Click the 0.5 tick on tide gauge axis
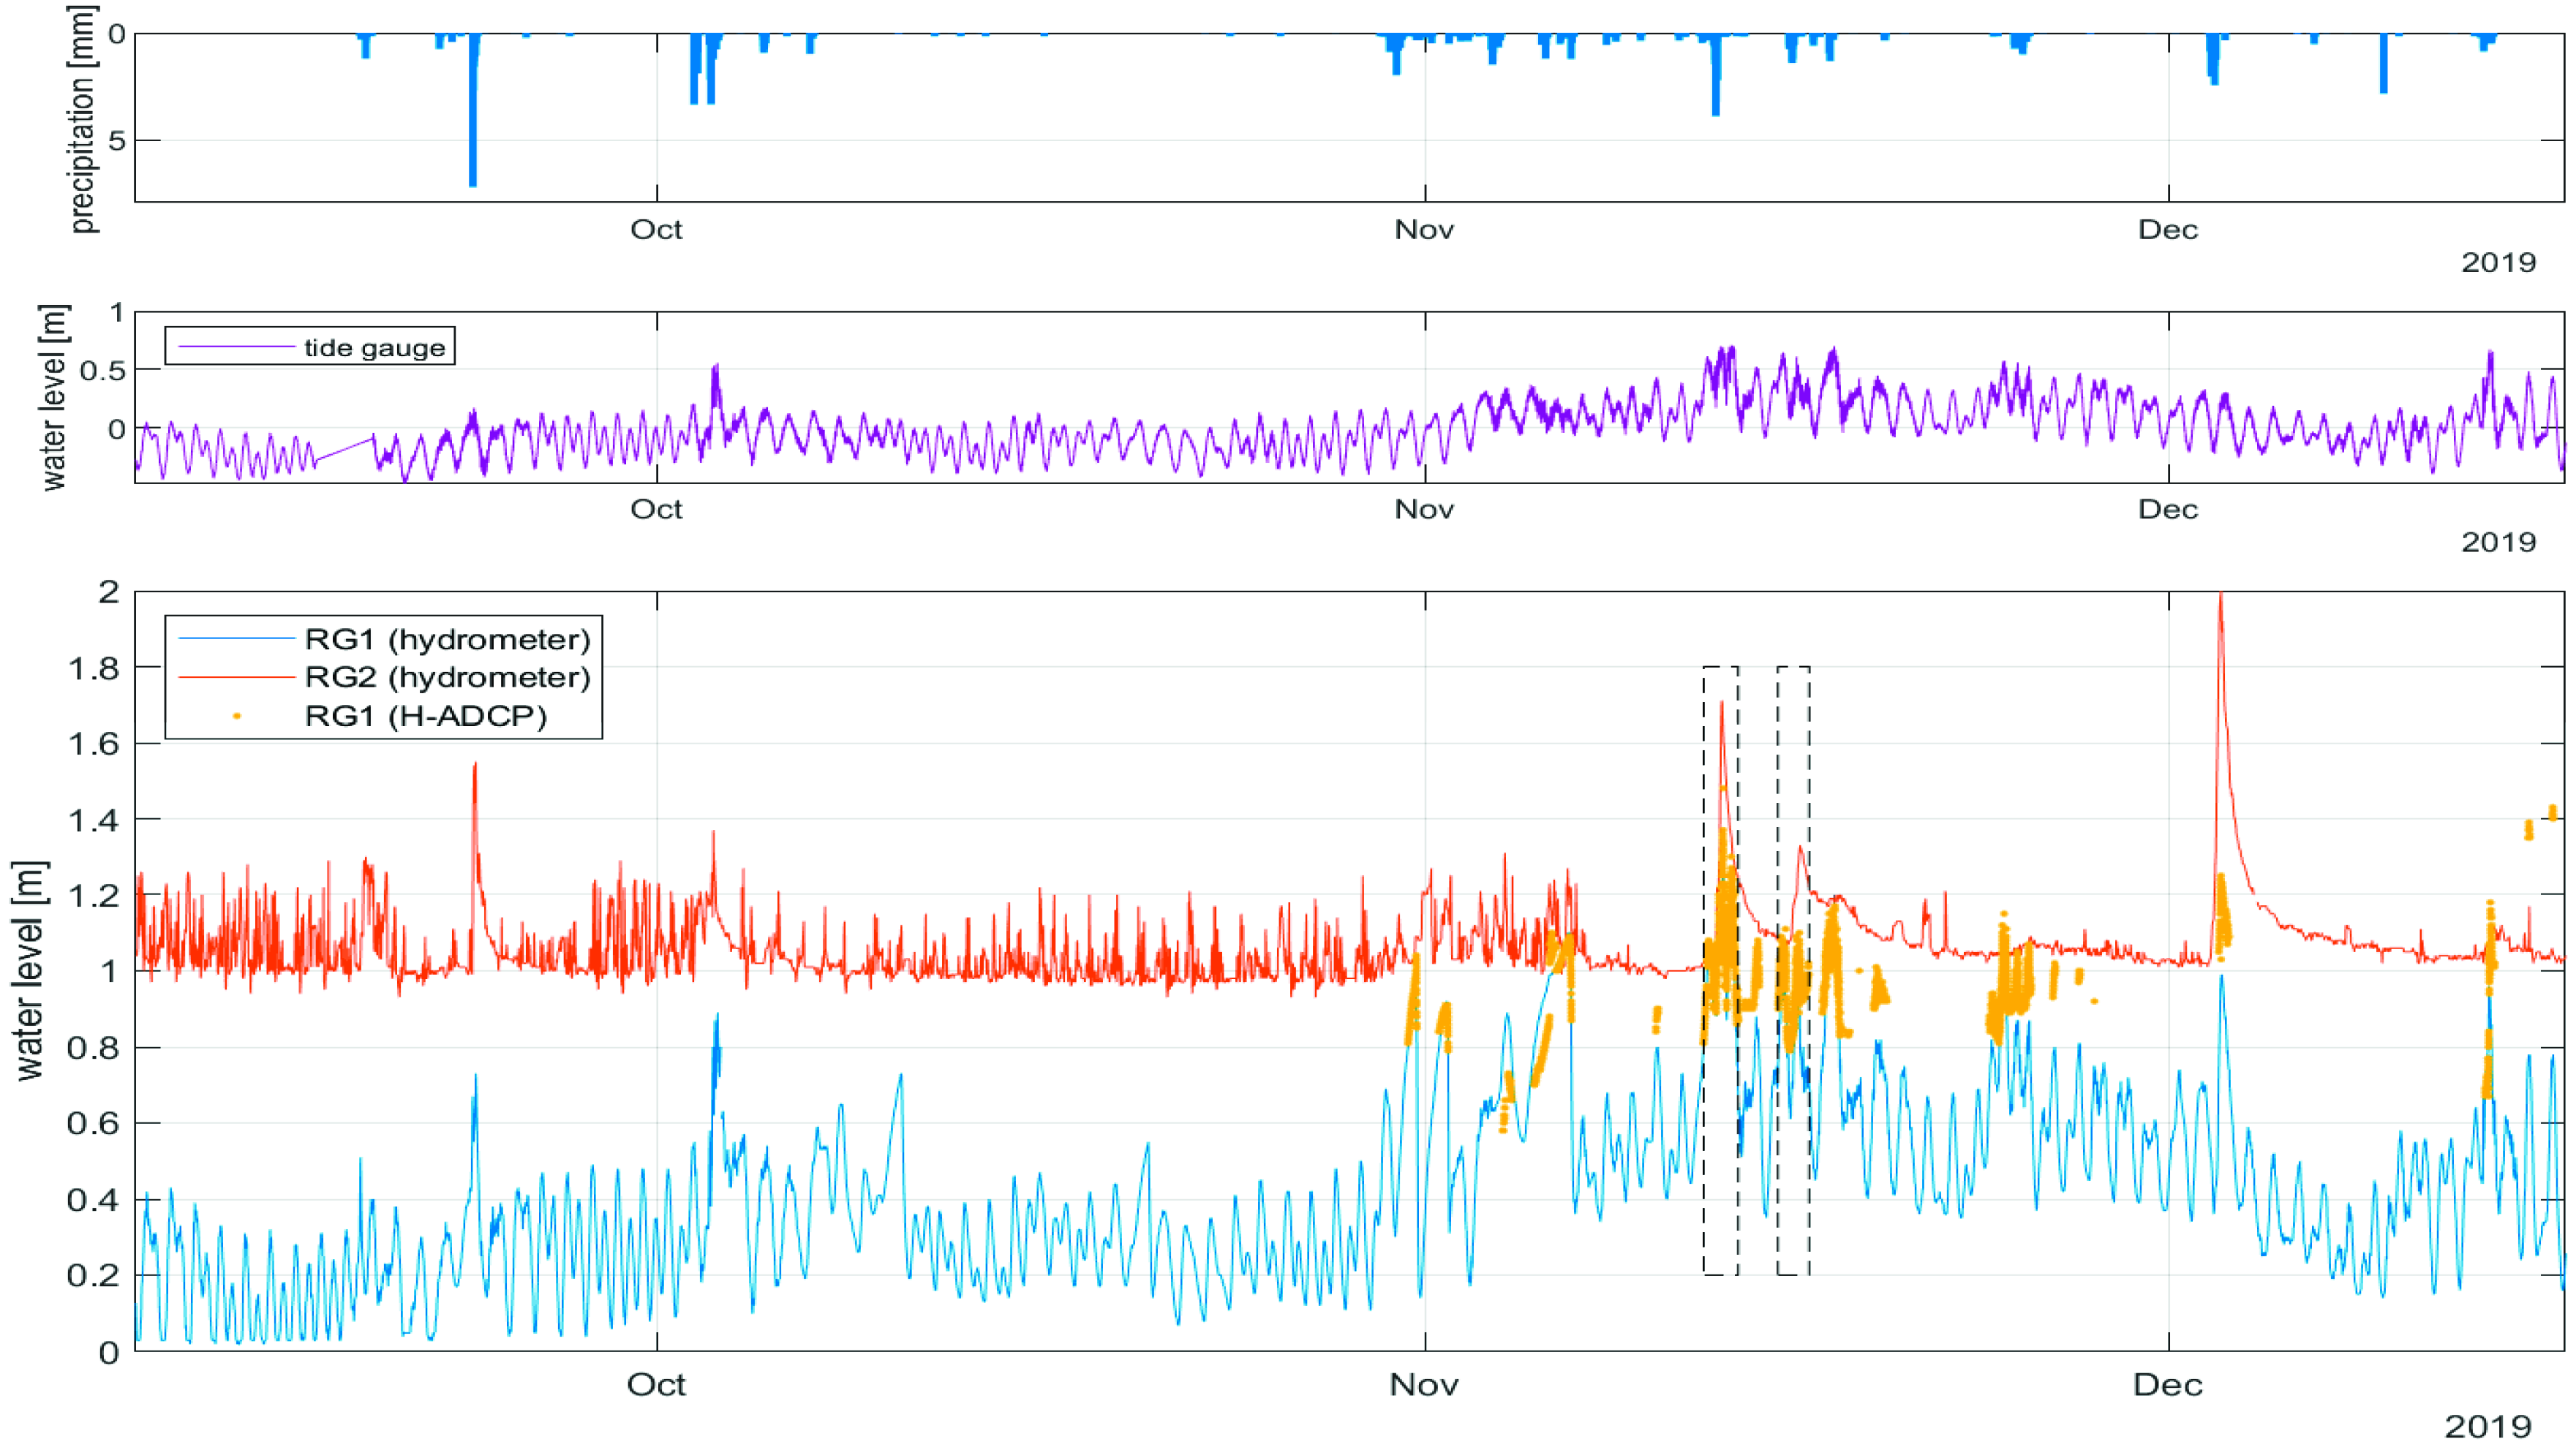 click(103, 371)
